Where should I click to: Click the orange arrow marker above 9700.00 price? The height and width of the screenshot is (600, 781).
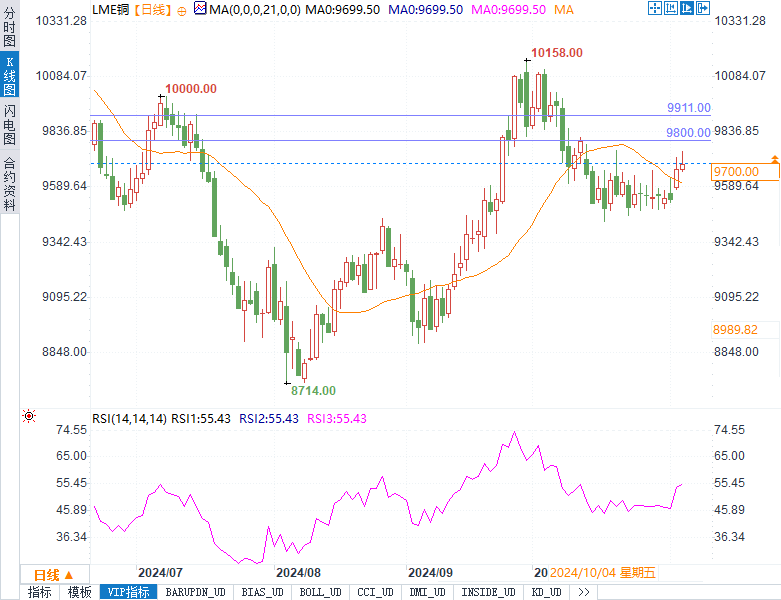click(x=774, y=160)
